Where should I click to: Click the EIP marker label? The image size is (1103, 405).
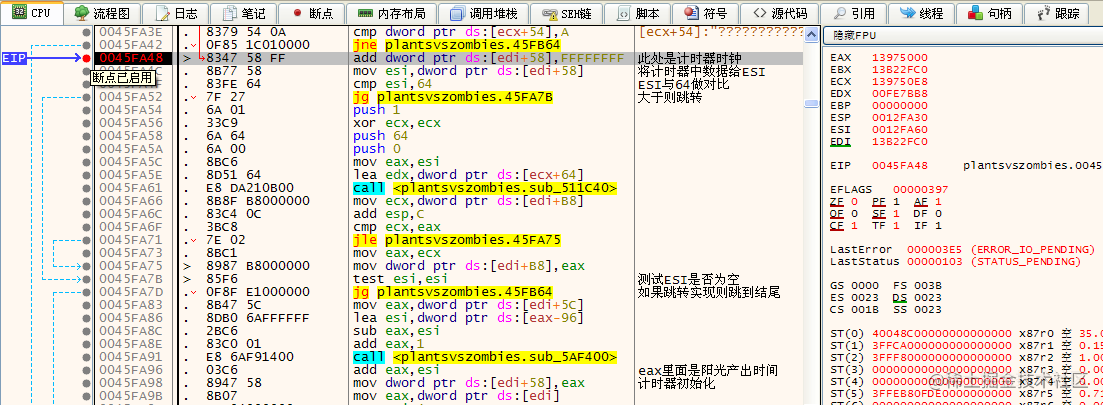tap(15, 58)
